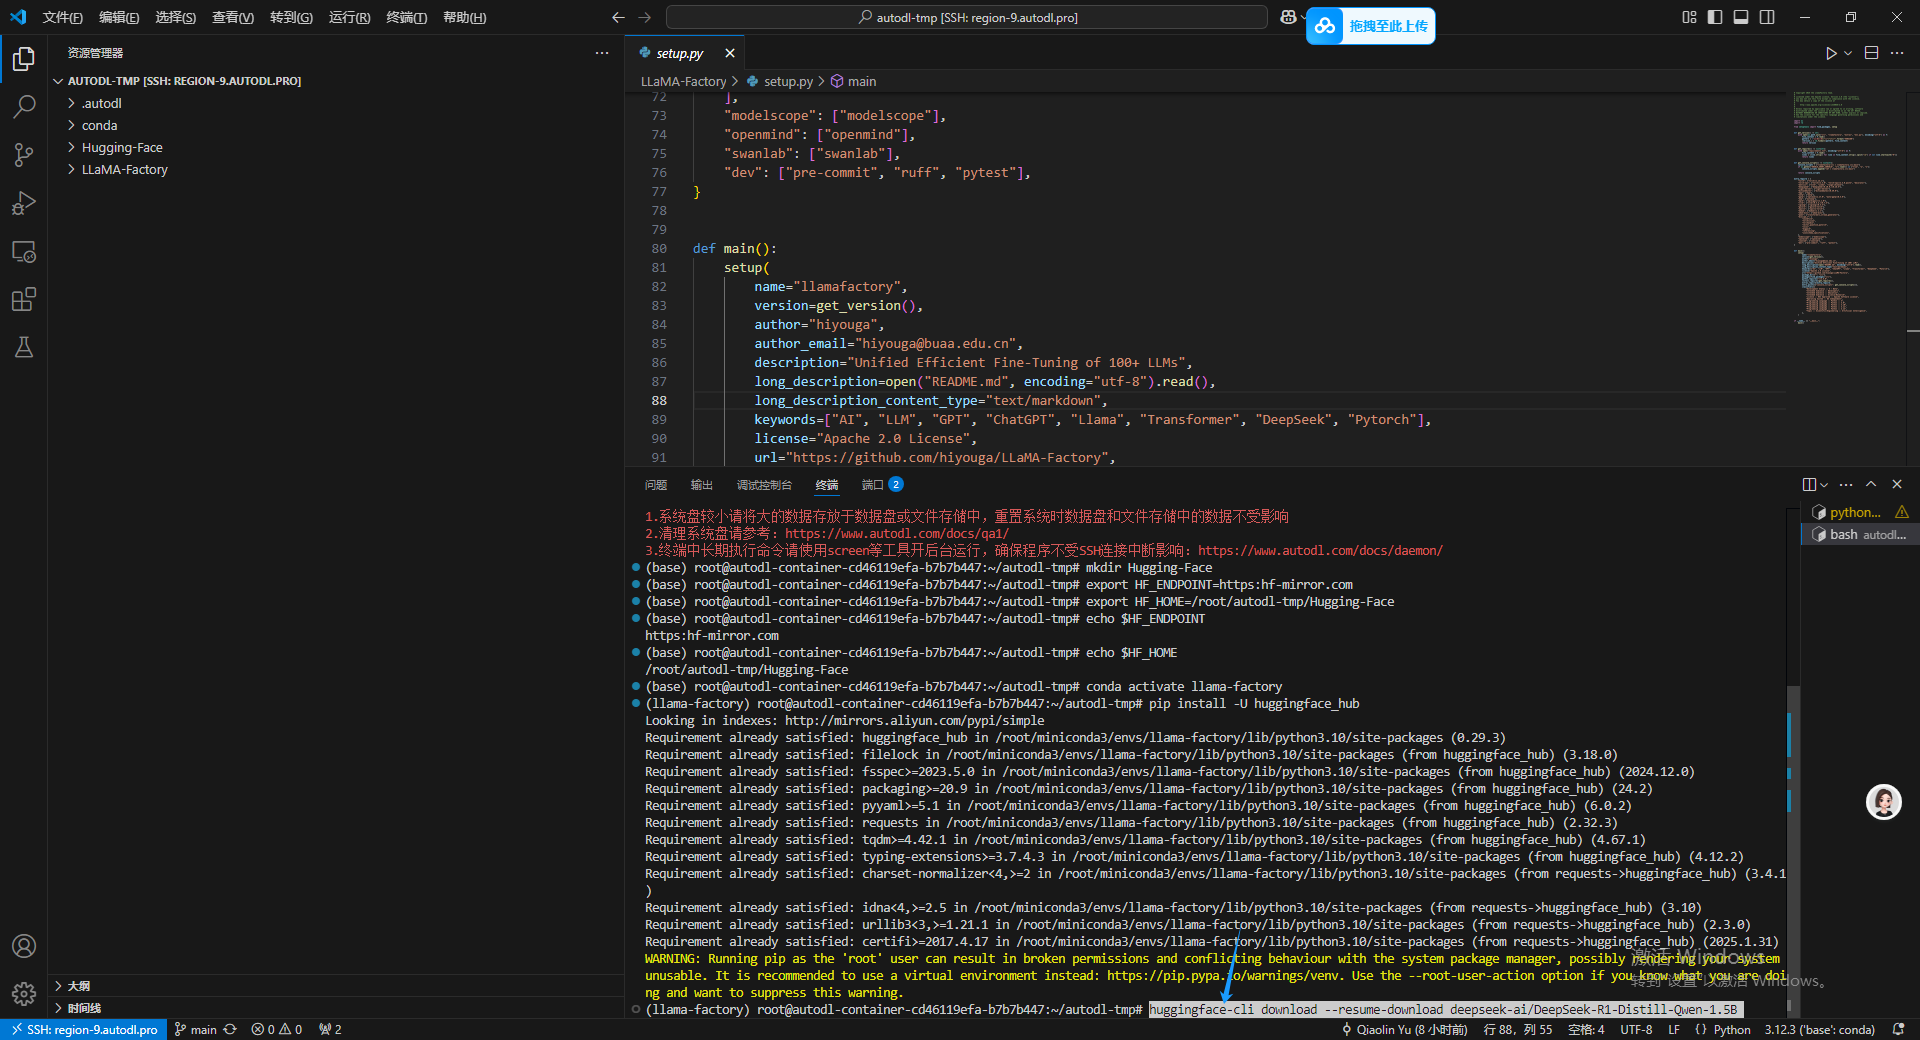Open Remote Explorer view in activity bar
The width and height of the screenshot is (1920, 1040).
24,251
